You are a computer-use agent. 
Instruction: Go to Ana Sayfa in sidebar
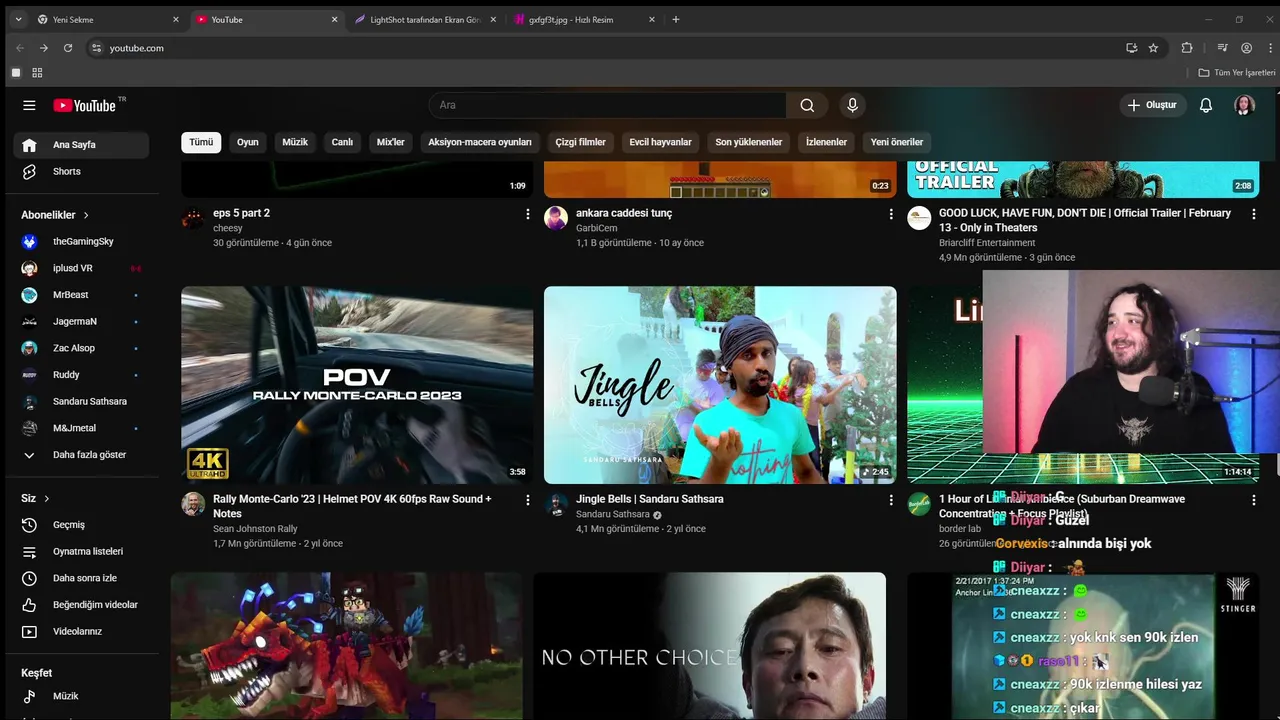coord(81,145)
